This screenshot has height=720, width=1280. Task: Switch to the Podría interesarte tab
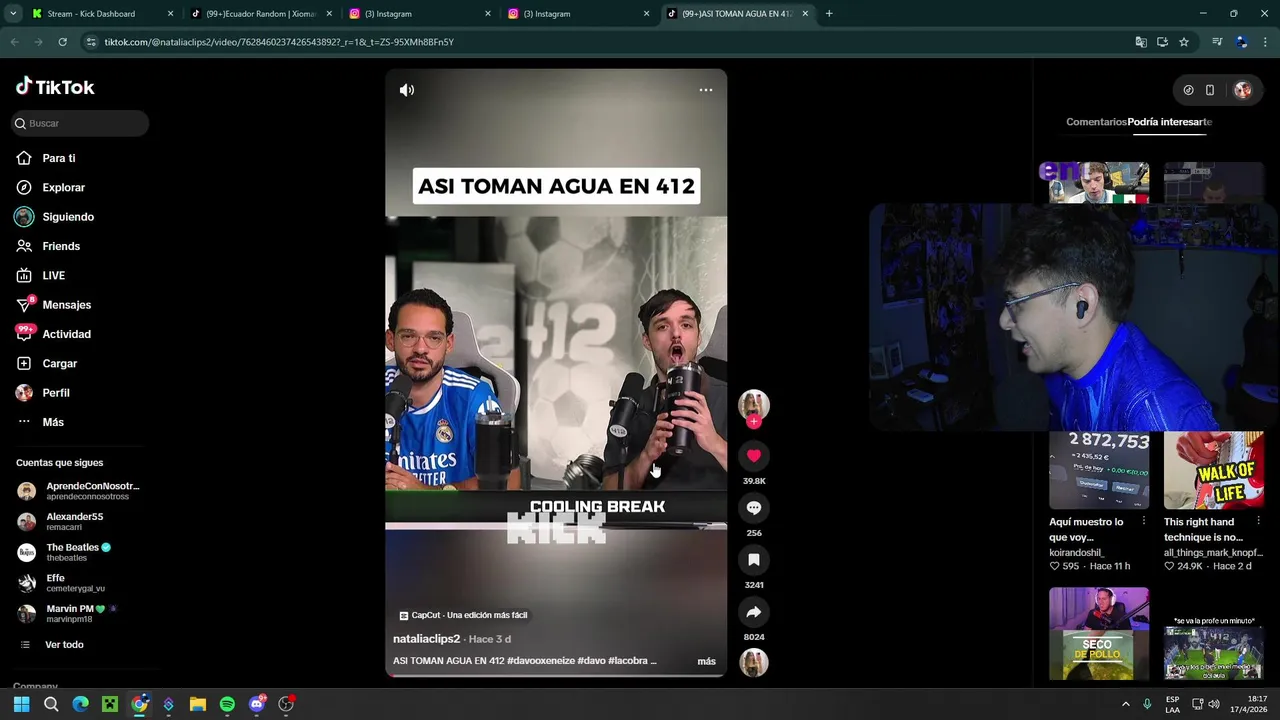pos(1169,122)
